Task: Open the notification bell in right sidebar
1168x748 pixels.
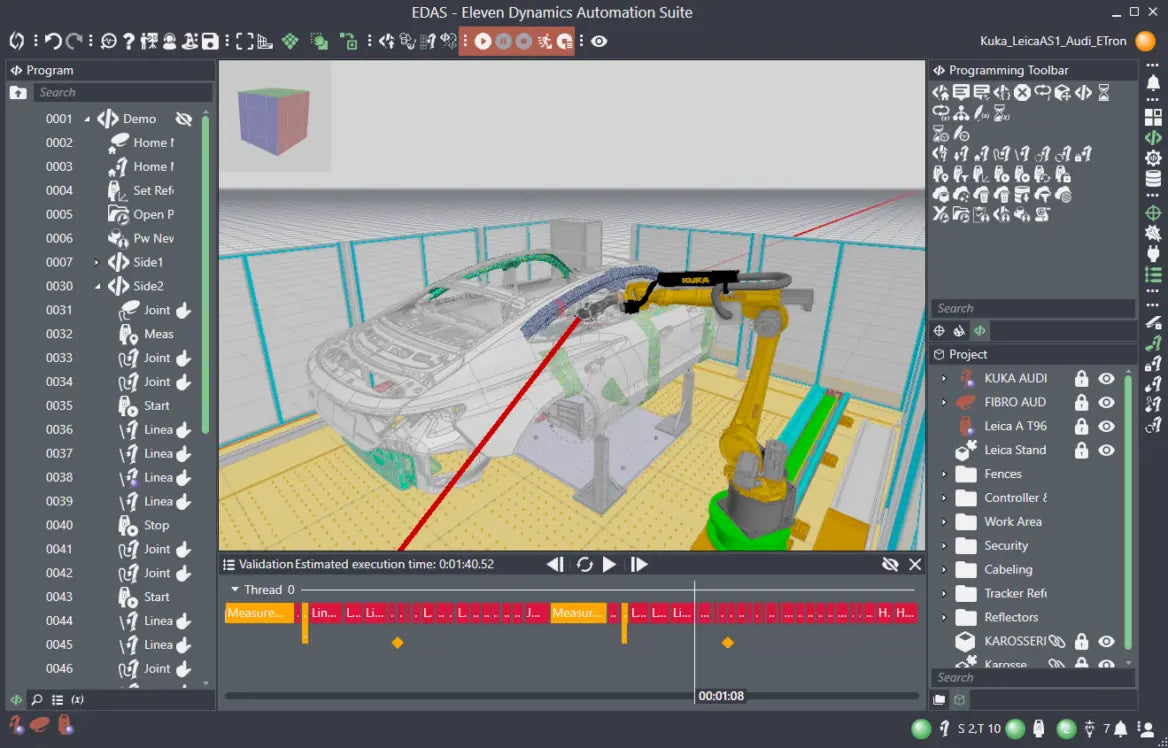Action: (1152, 82)
